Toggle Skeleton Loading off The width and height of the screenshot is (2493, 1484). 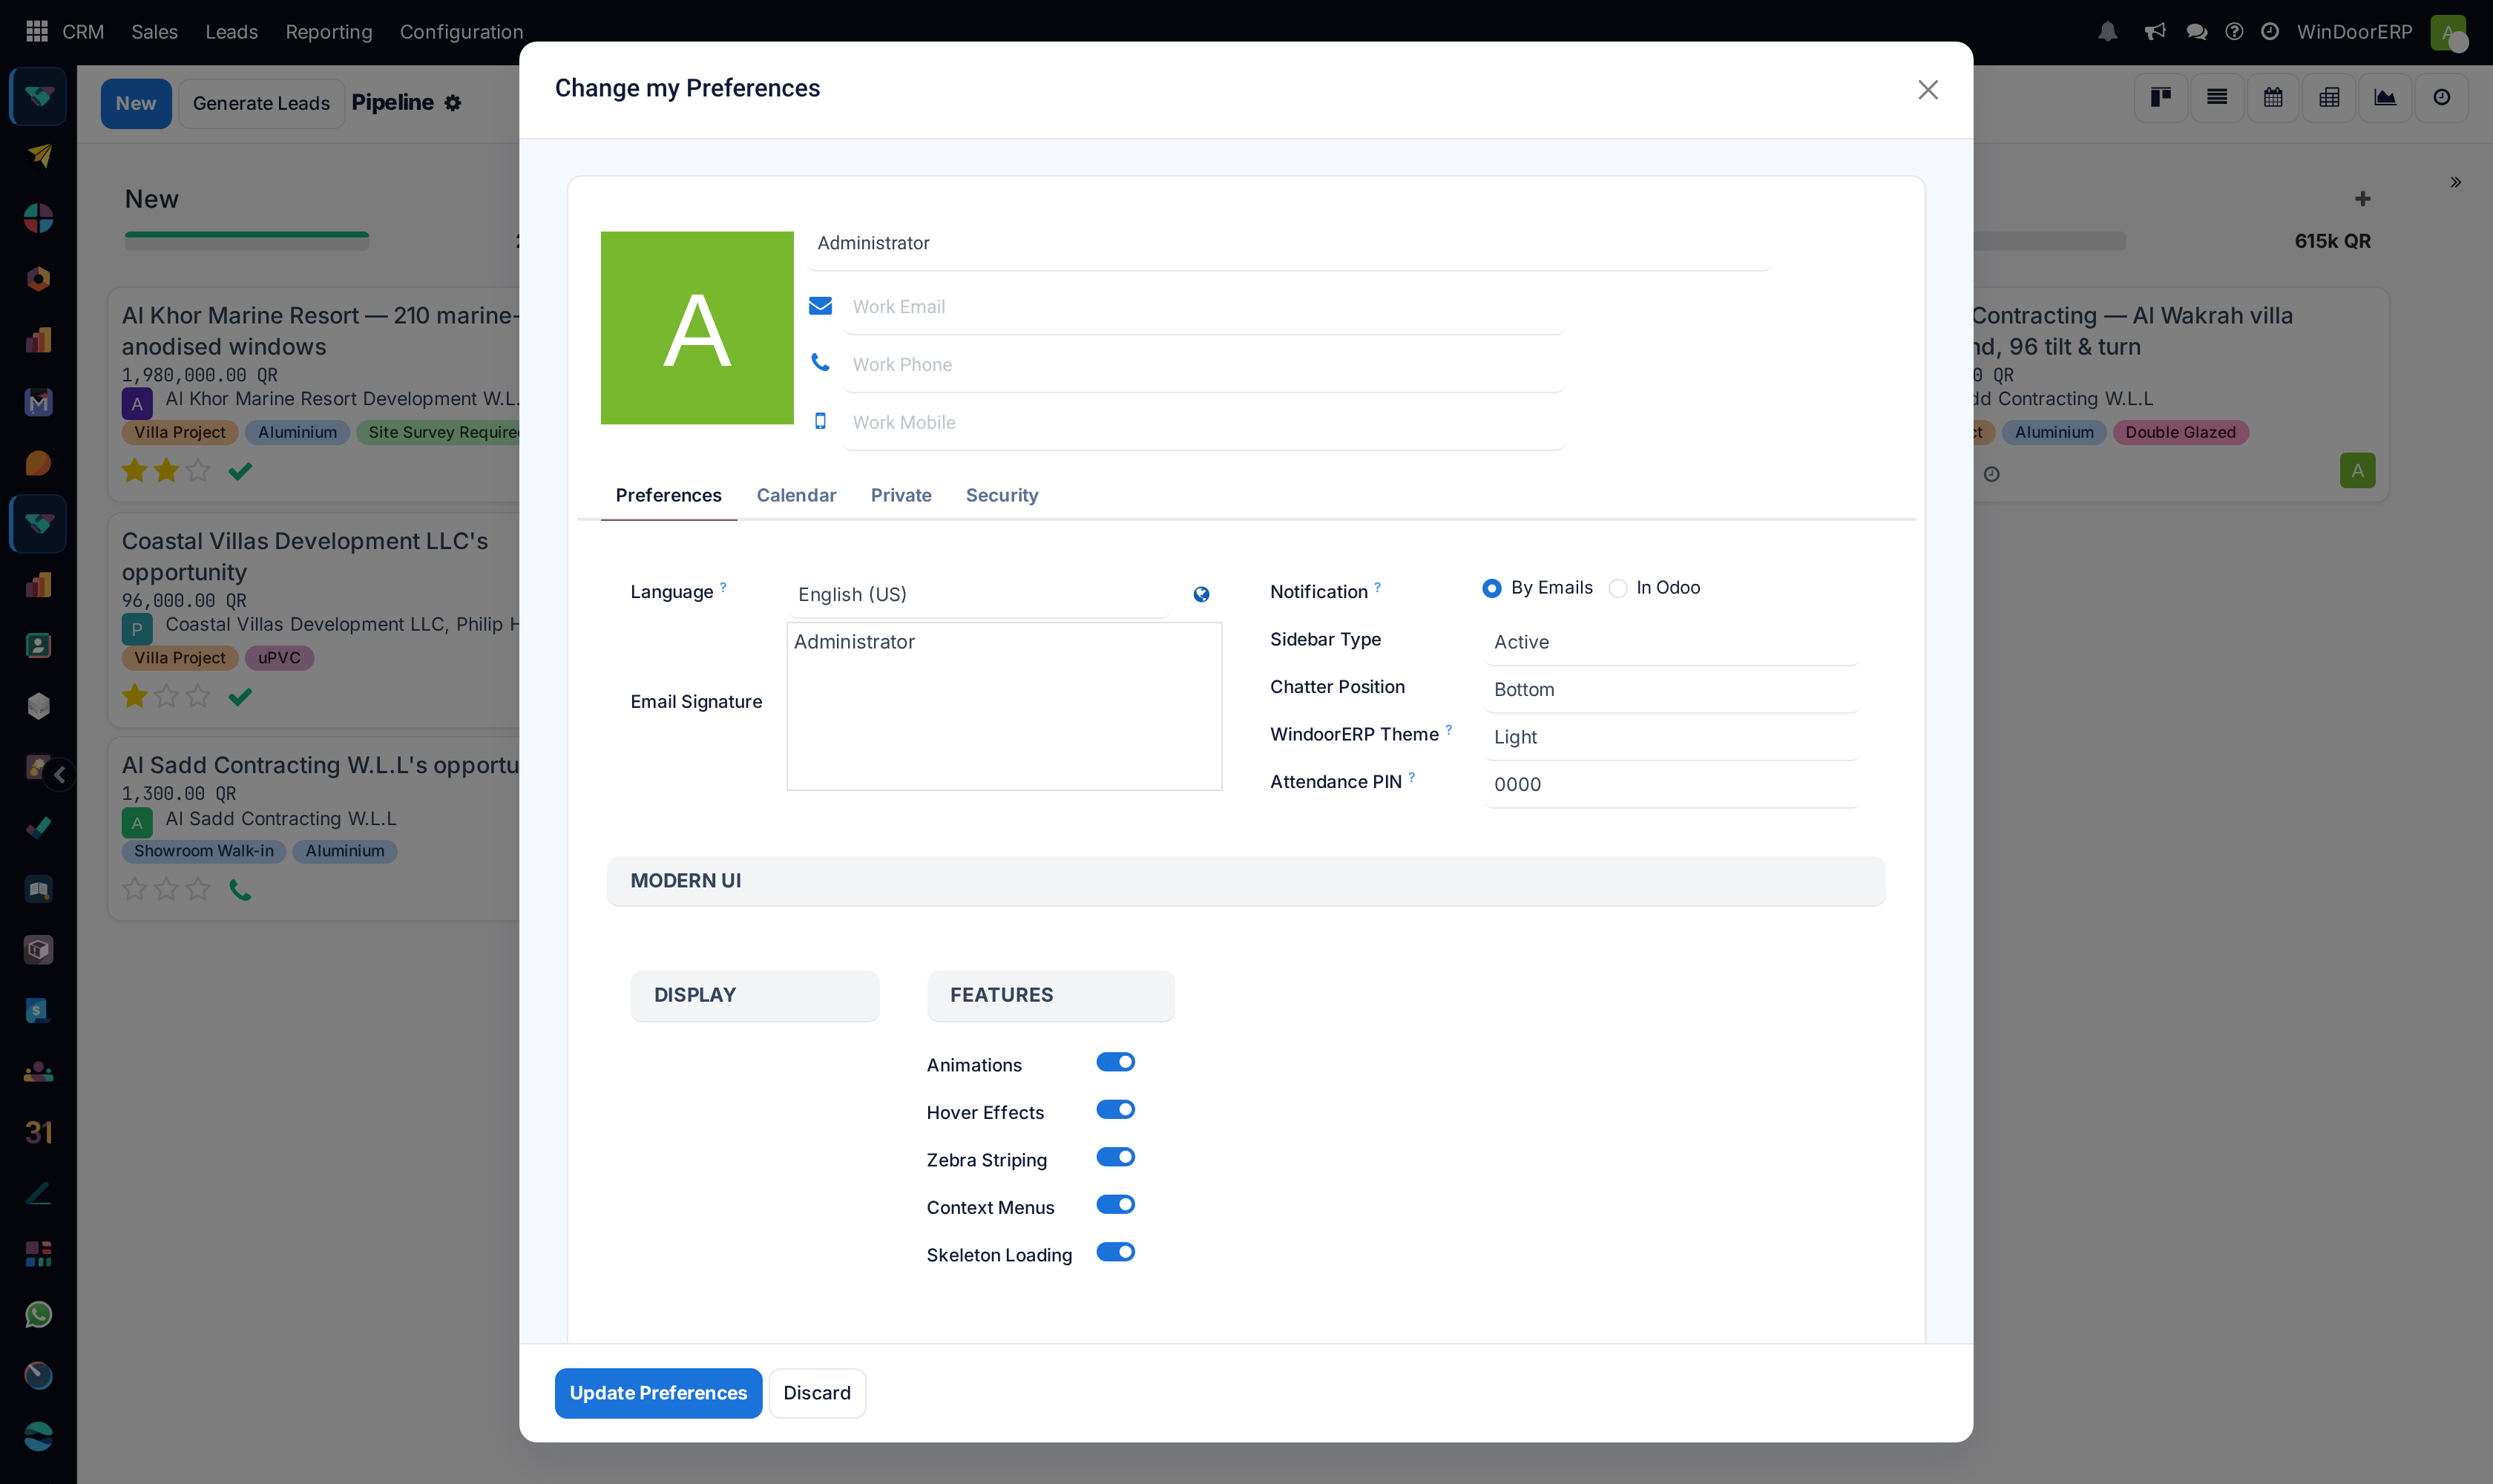1115,1252
